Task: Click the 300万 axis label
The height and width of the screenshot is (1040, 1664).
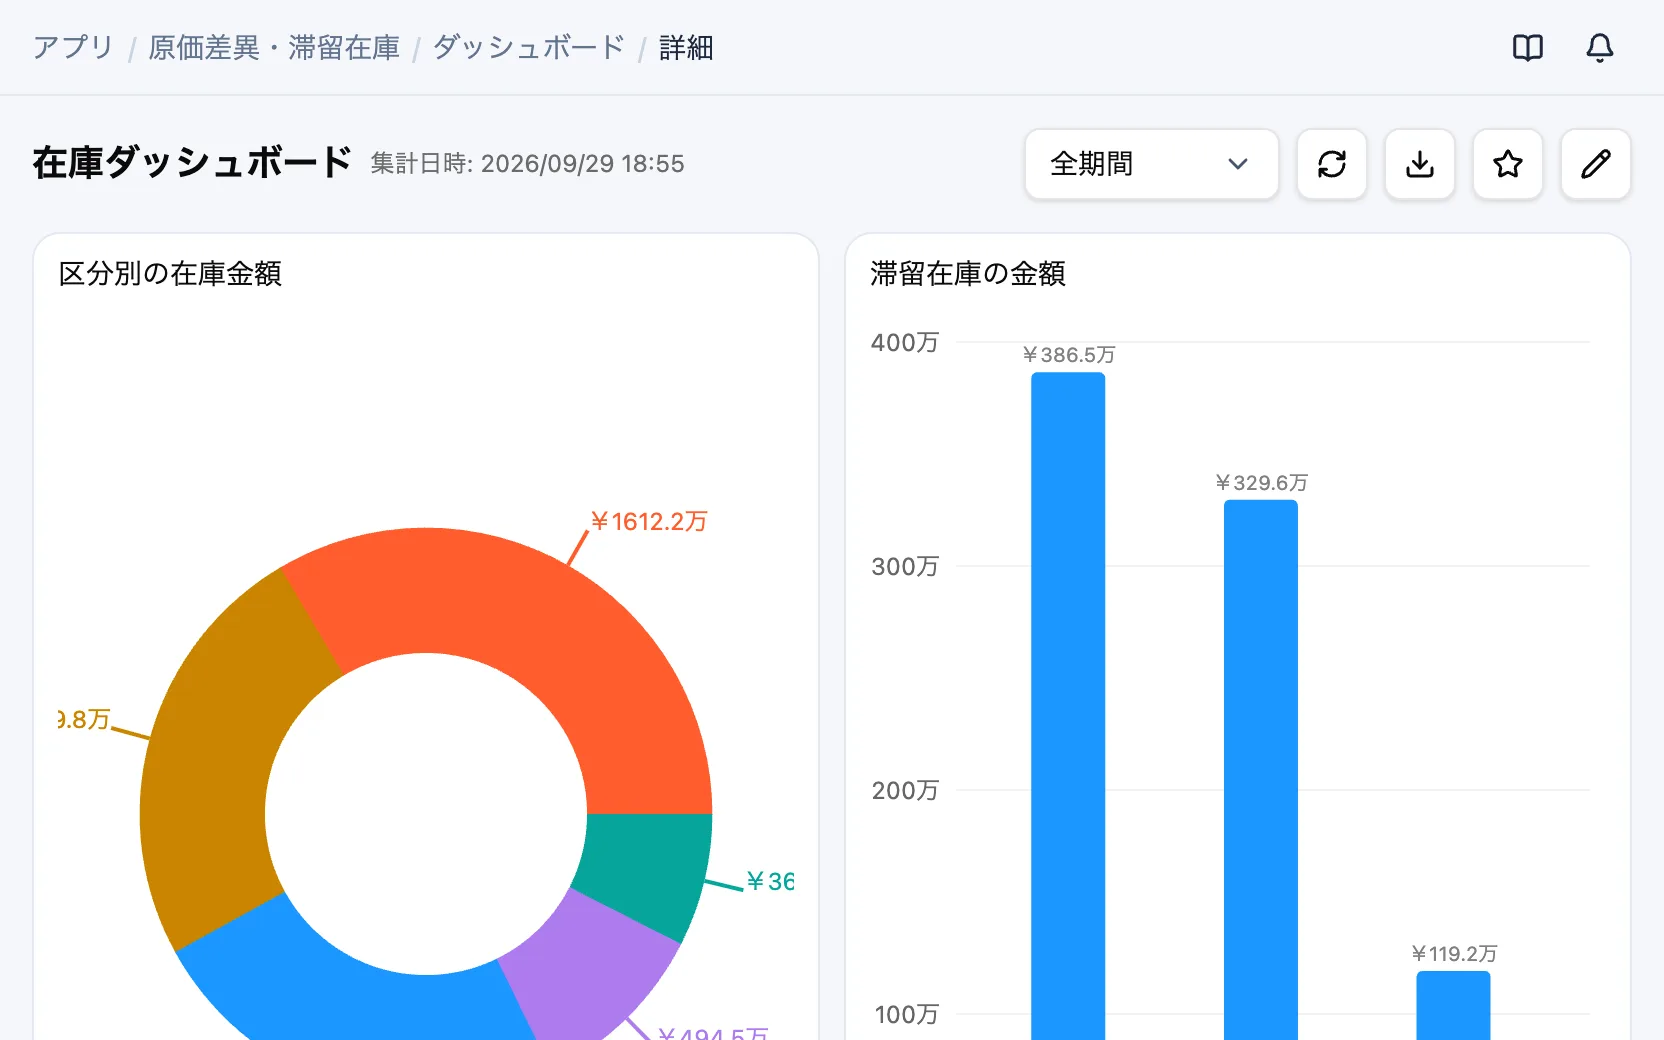Action: [905, 567]
